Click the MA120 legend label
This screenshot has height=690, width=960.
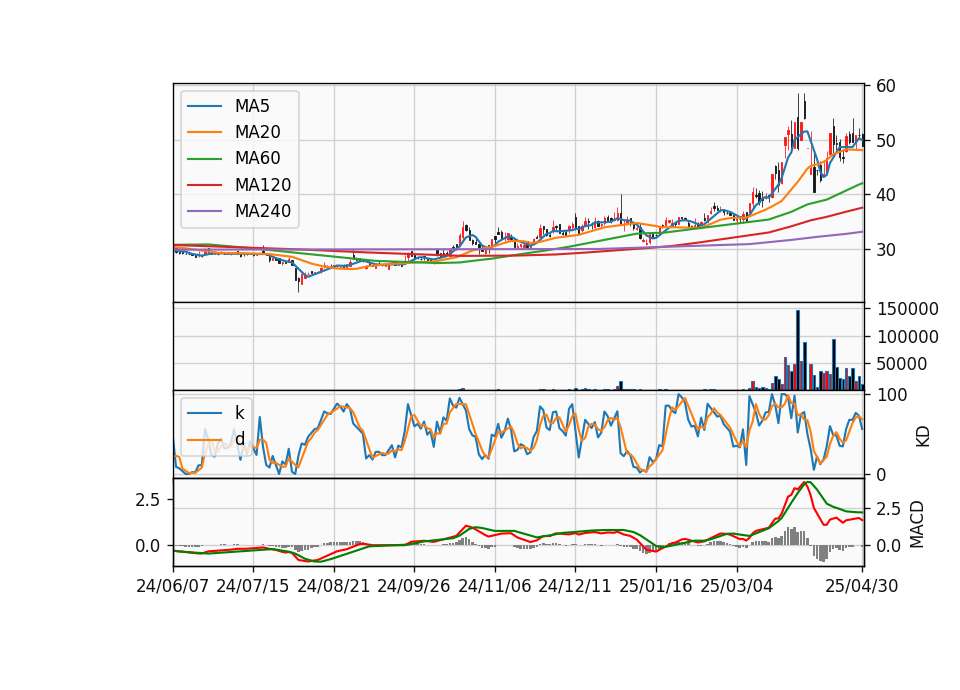(263, 185)
